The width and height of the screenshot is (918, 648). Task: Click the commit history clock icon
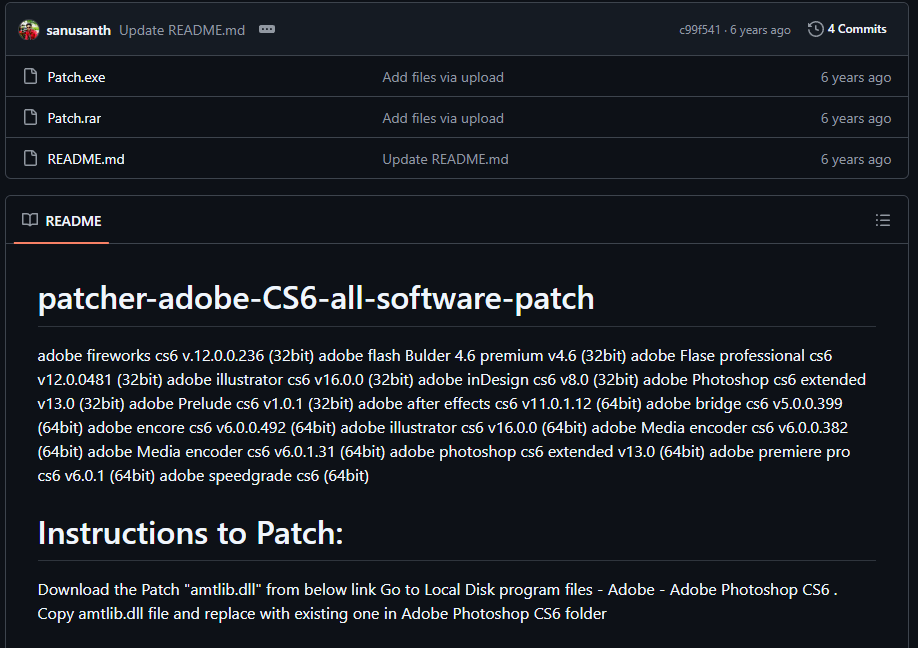tap(816, 29)
